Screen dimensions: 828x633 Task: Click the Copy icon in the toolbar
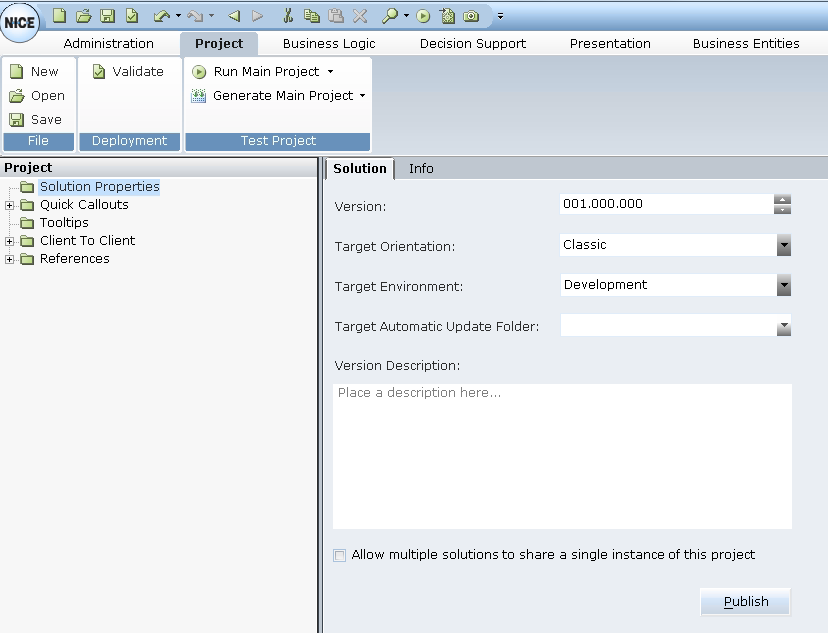(312, 15)
